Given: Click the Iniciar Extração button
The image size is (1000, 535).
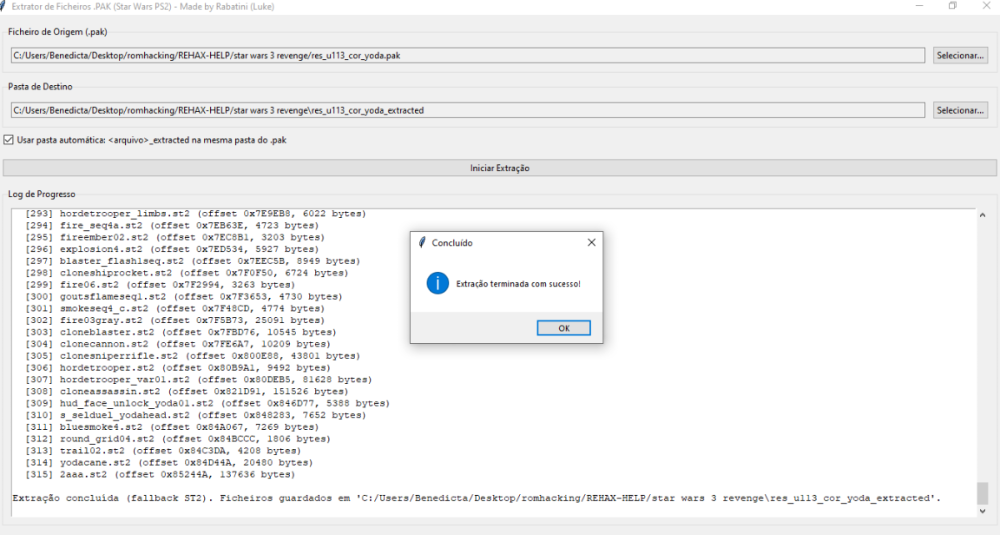Looking at the screenshot, I should pyautogui.click(x=500, y=168).
